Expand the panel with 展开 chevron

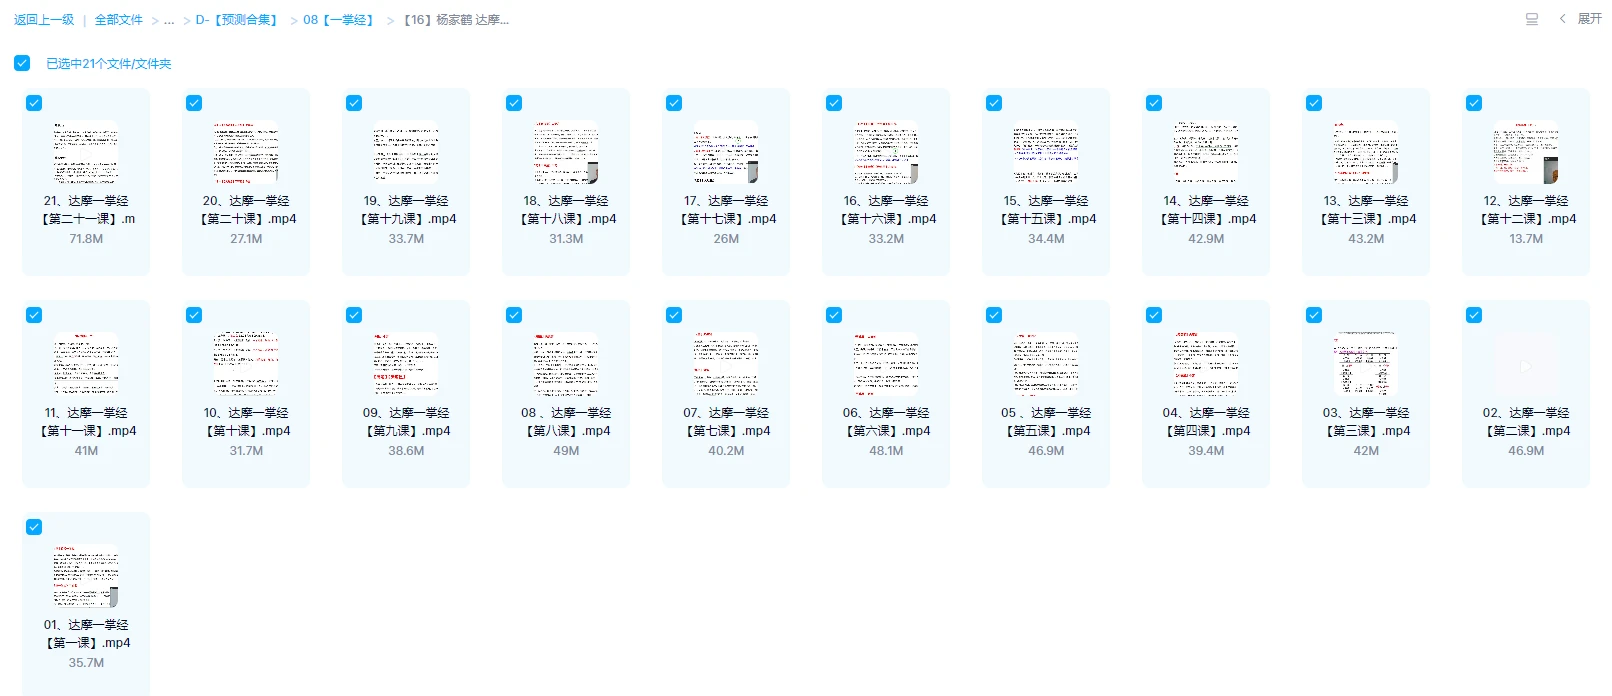(x=1581, y=19)
